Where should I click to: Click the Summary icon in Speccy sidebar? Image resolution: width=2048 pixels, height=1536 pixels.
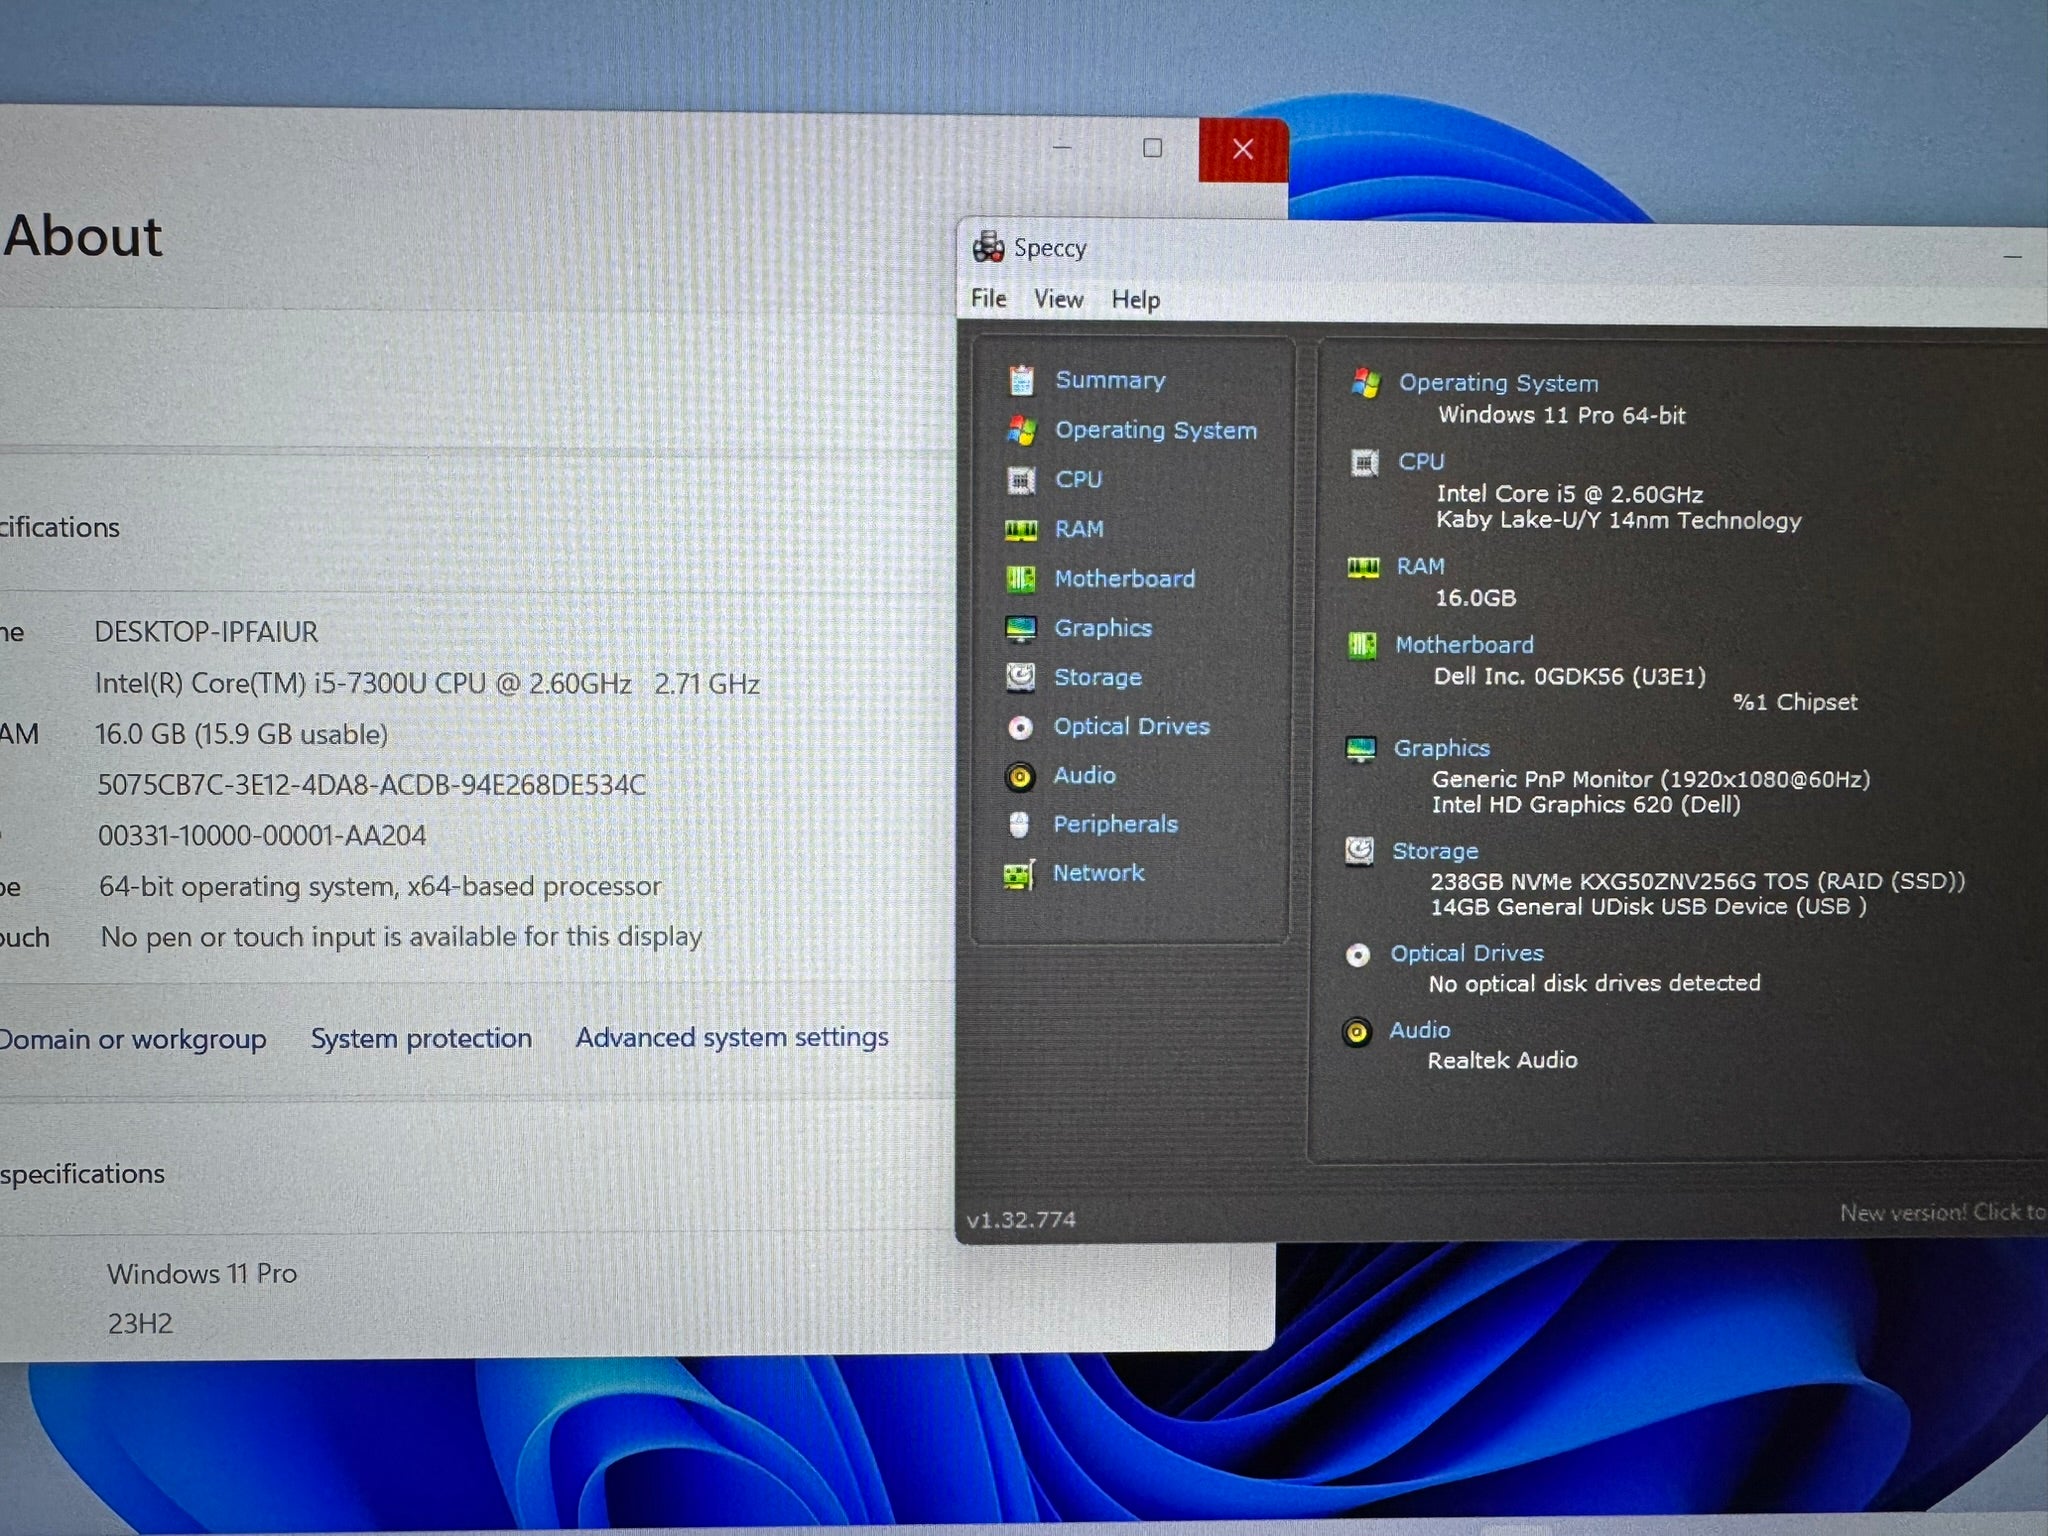pos(1024,379)
